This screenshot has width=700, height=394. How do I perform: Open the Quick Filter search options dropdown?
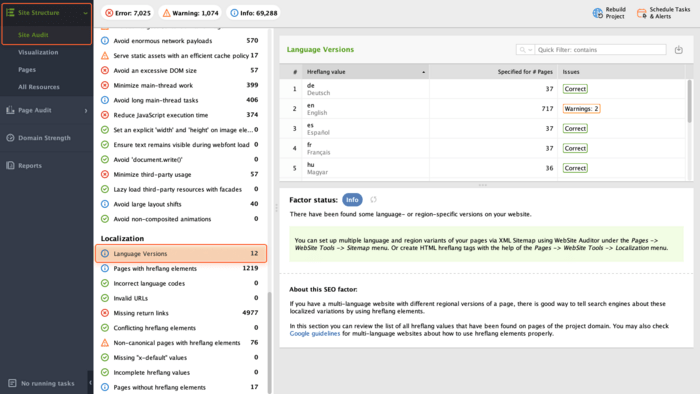pos(525,50)
